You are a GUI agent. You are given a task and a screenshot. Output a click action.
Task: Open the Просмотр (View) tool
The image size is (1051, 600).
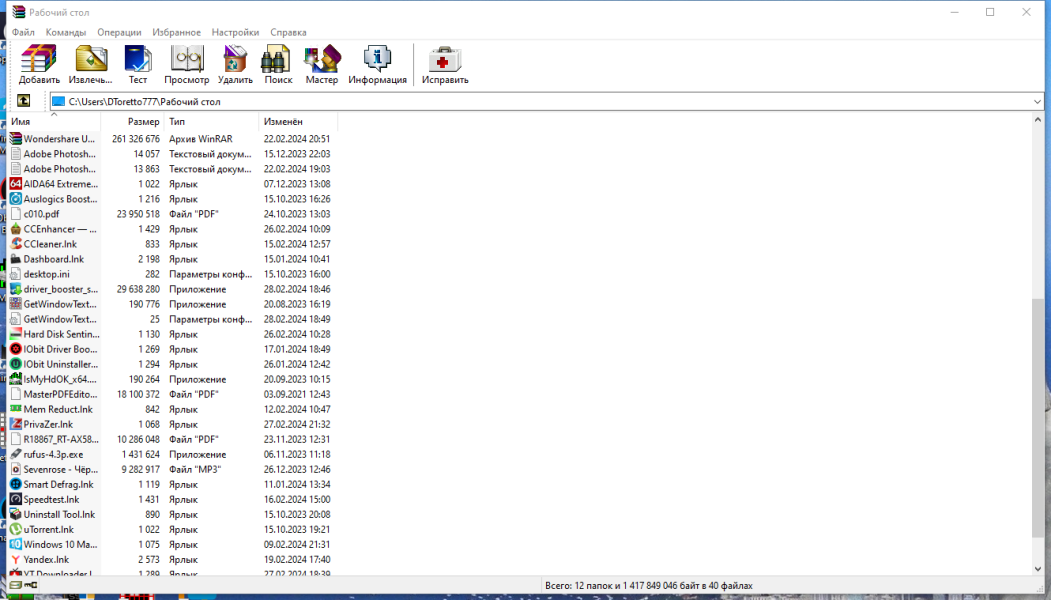click(186, 65)
